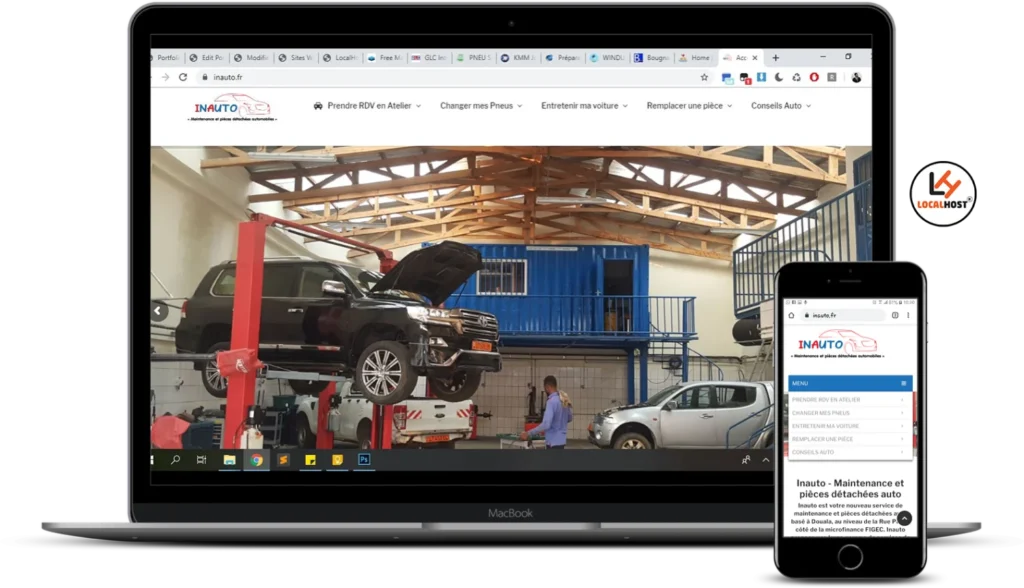Launch Photoshop from the taskbar
This screenshot has width=1024, height=588.
point(365,460)
